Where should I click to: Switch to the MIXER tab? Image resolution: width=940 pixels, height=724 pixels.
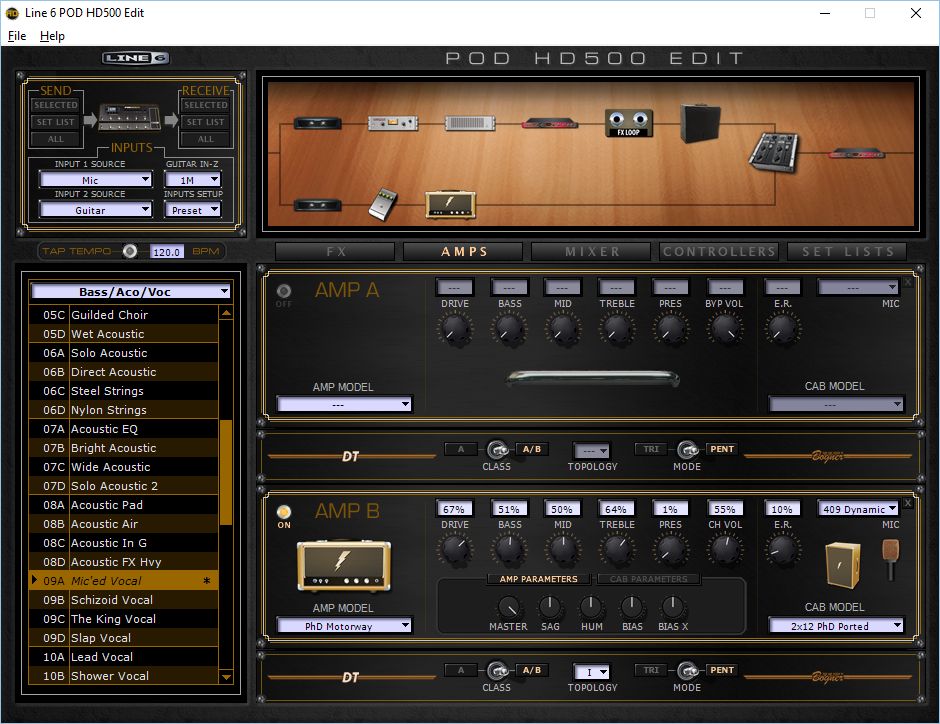591,252
